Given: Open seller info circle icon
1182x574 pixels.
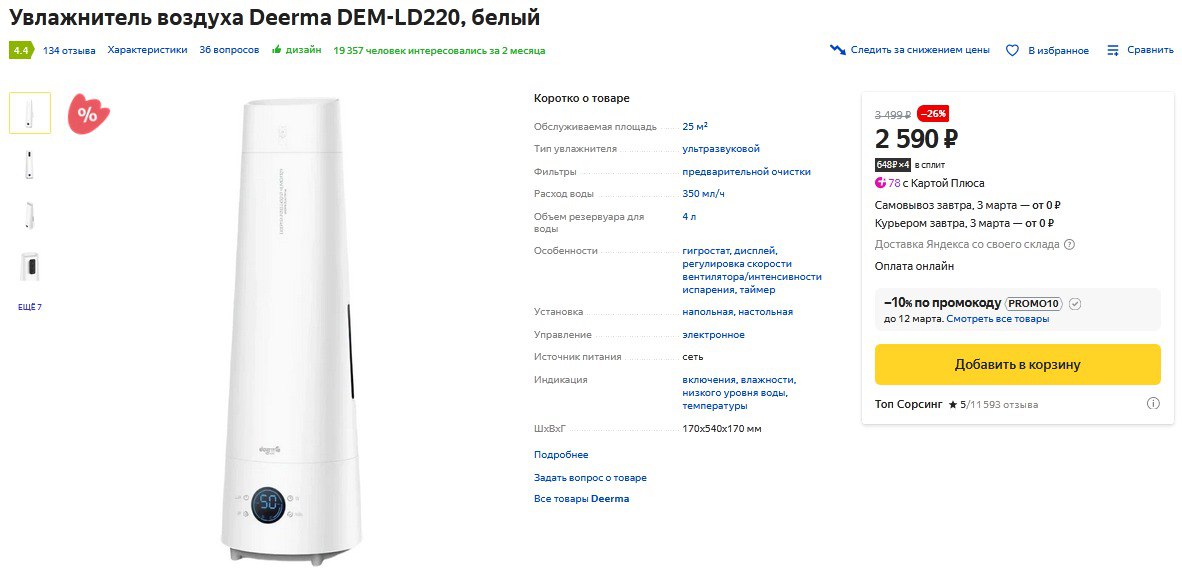Looking at the screenshot, I should [x=1153, y=404].
